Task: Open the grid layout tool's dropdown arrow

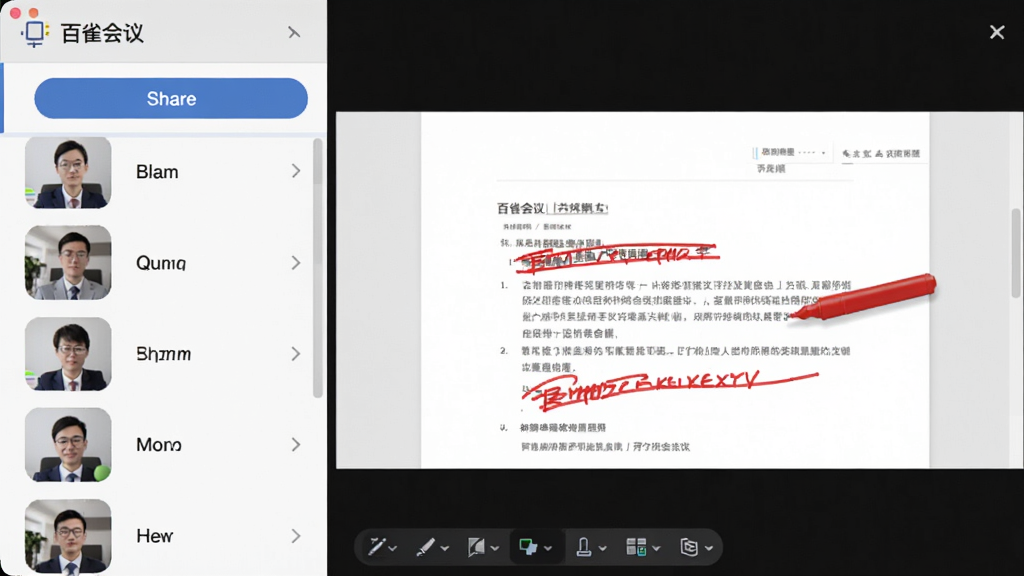Action: [x=656, y=549]
